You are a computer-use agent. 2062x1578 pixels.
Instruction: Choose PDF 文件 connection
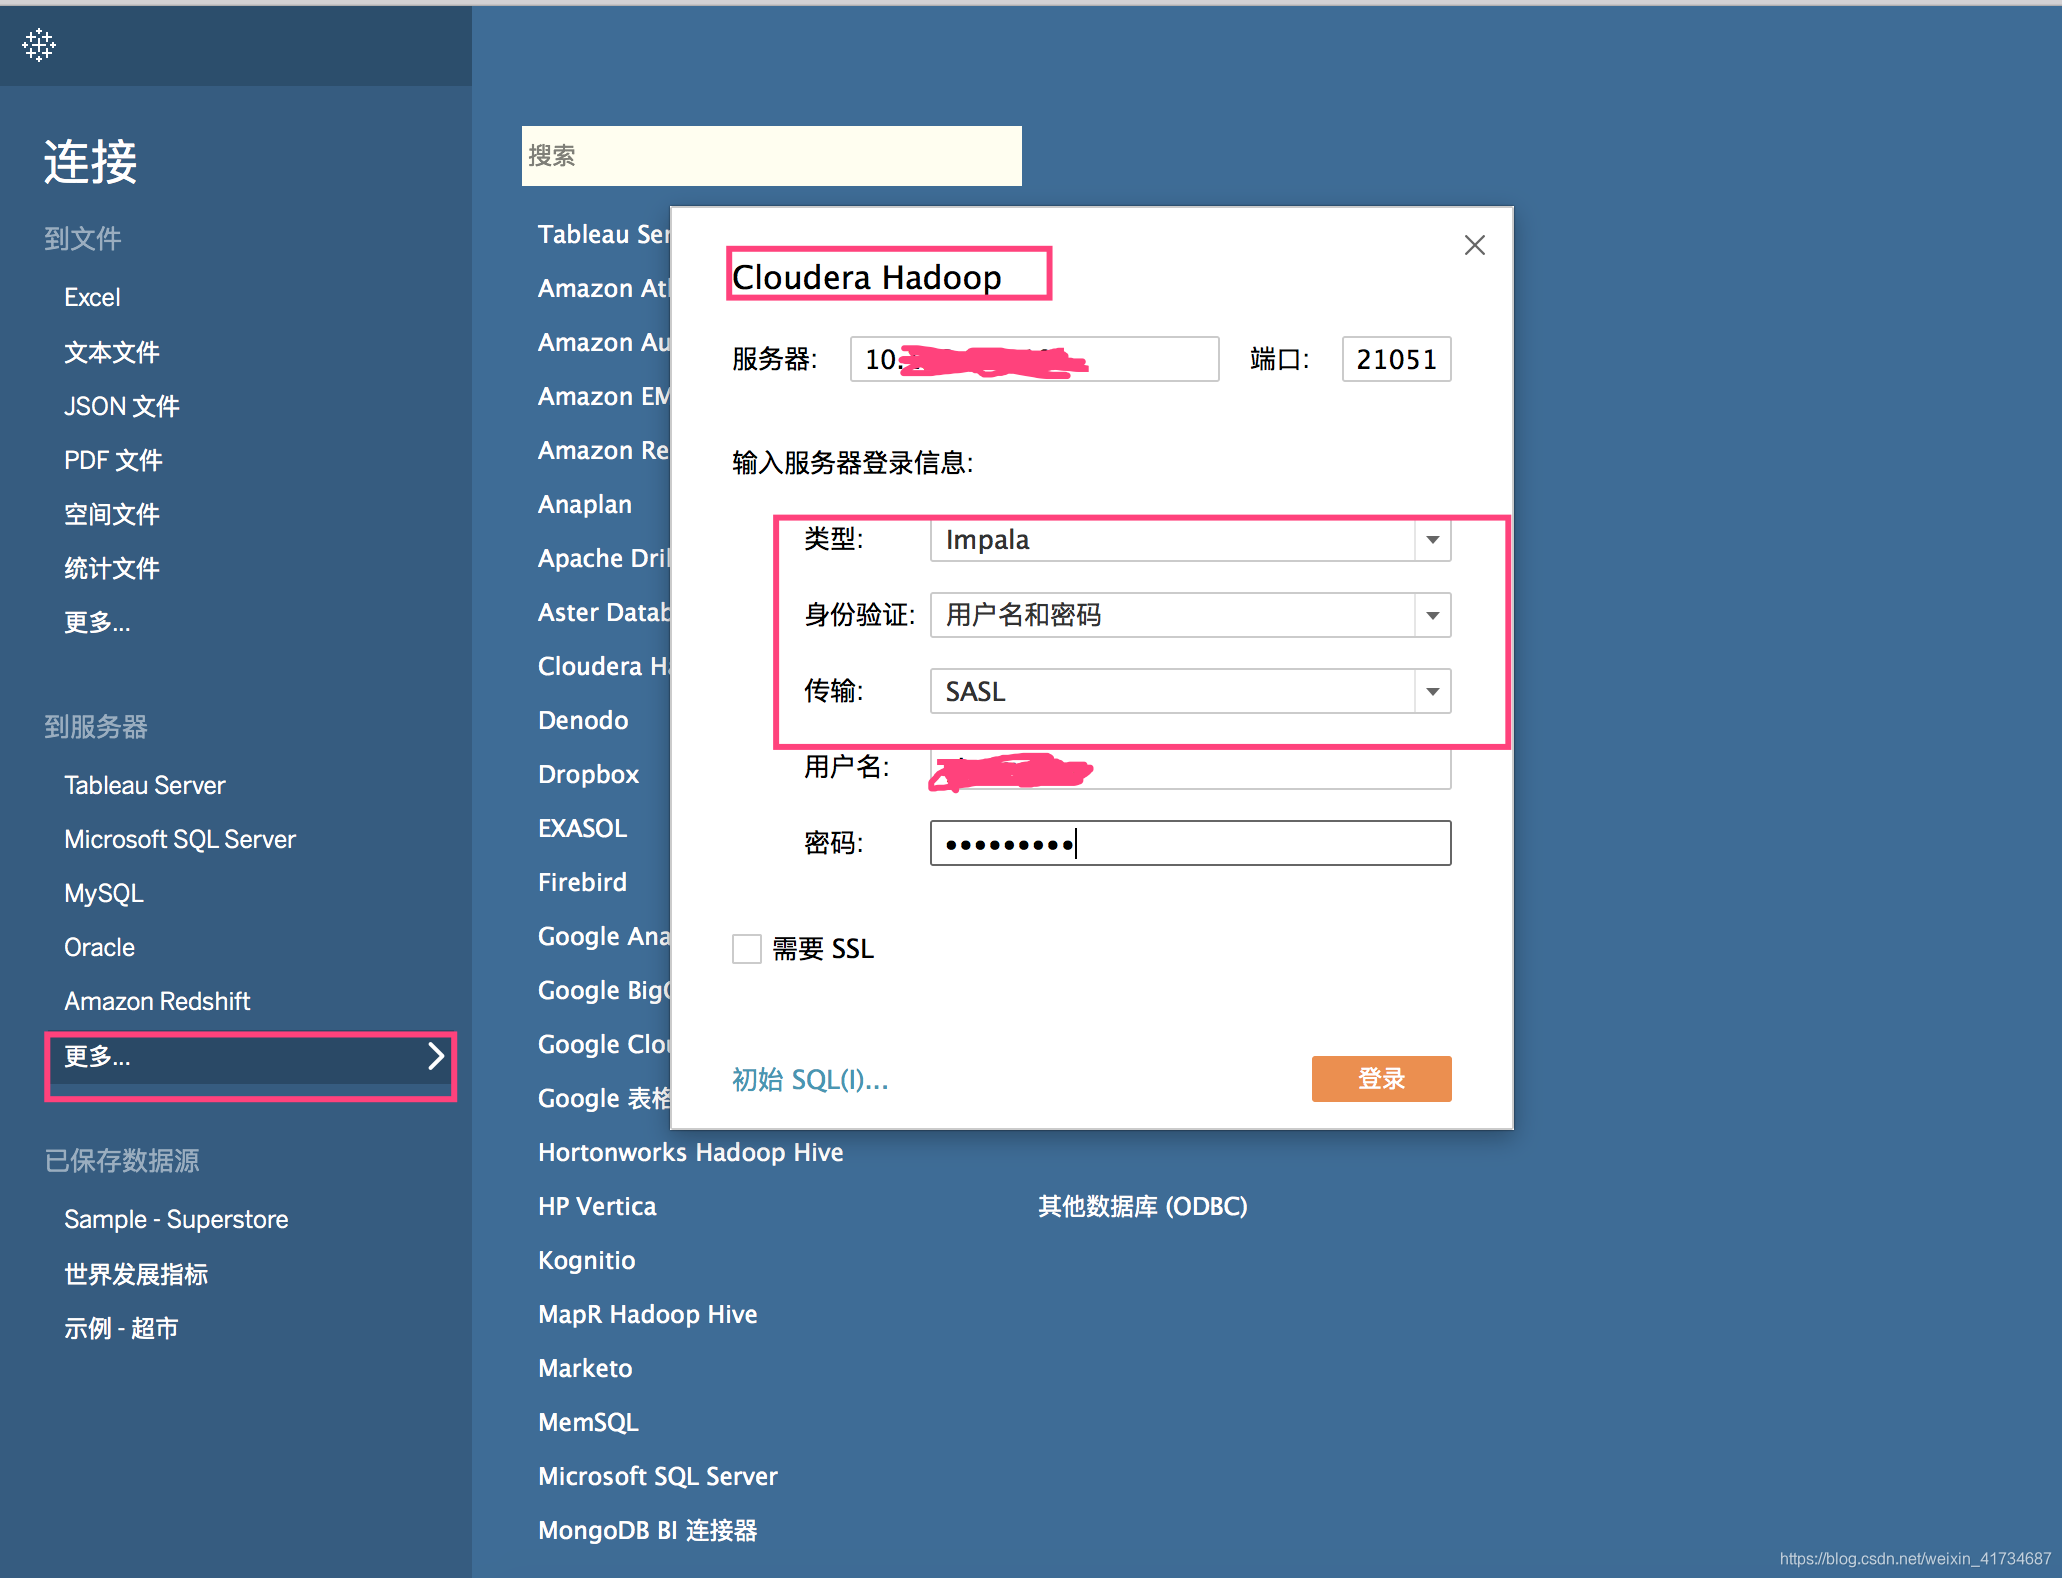(113, 460)
